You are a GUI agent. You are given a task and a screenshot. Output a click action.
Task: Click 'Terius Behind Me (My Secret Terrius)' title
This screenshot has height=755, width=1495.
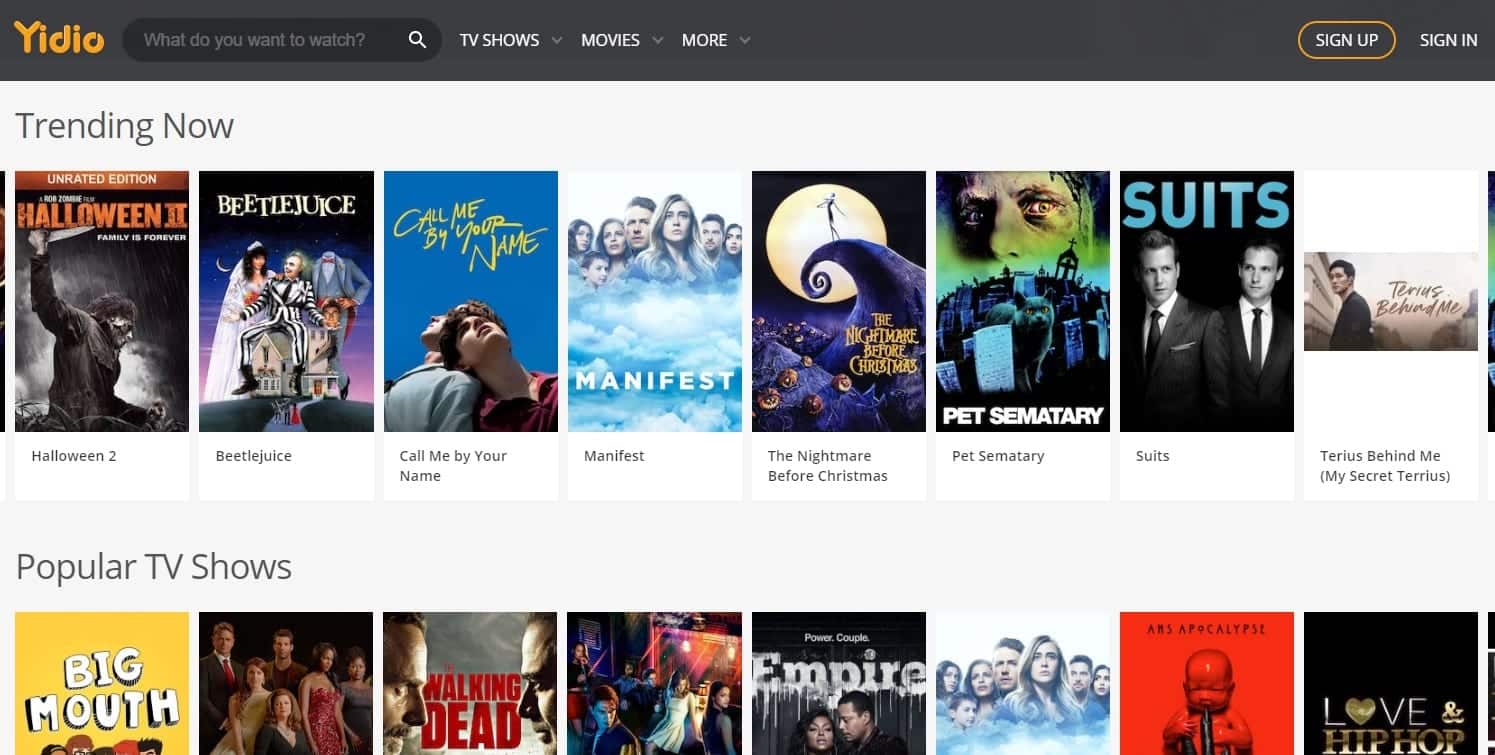click(1385, 466)
